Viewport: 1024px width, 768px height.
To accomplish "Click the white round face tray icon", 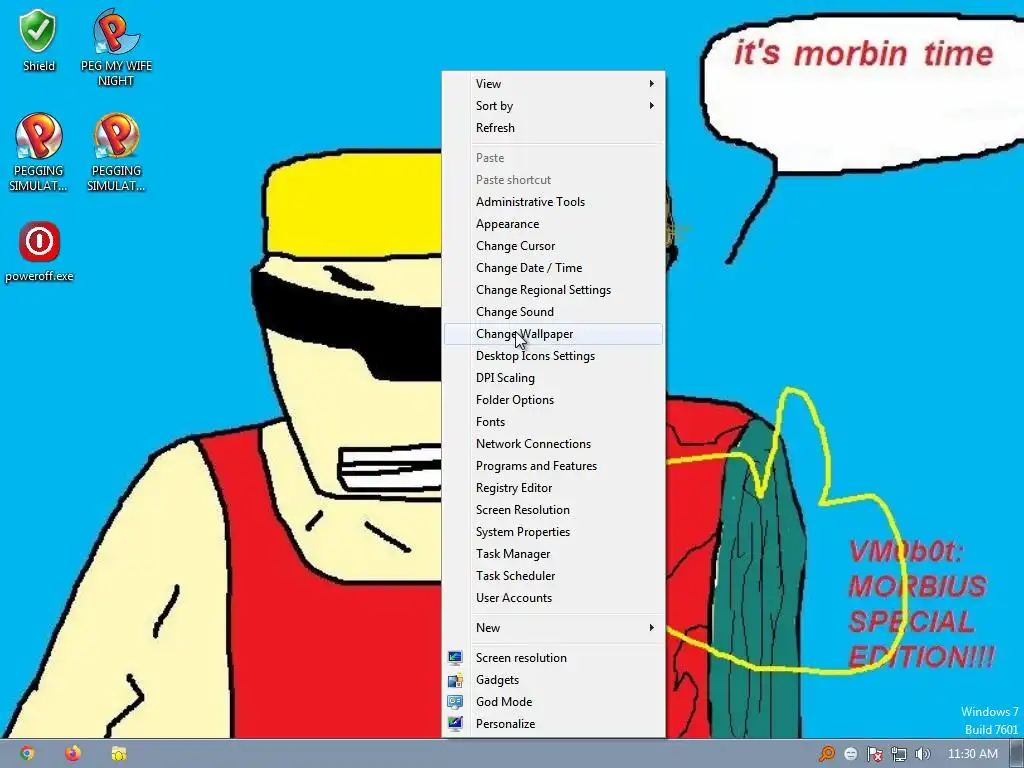I will coord(850,754).
